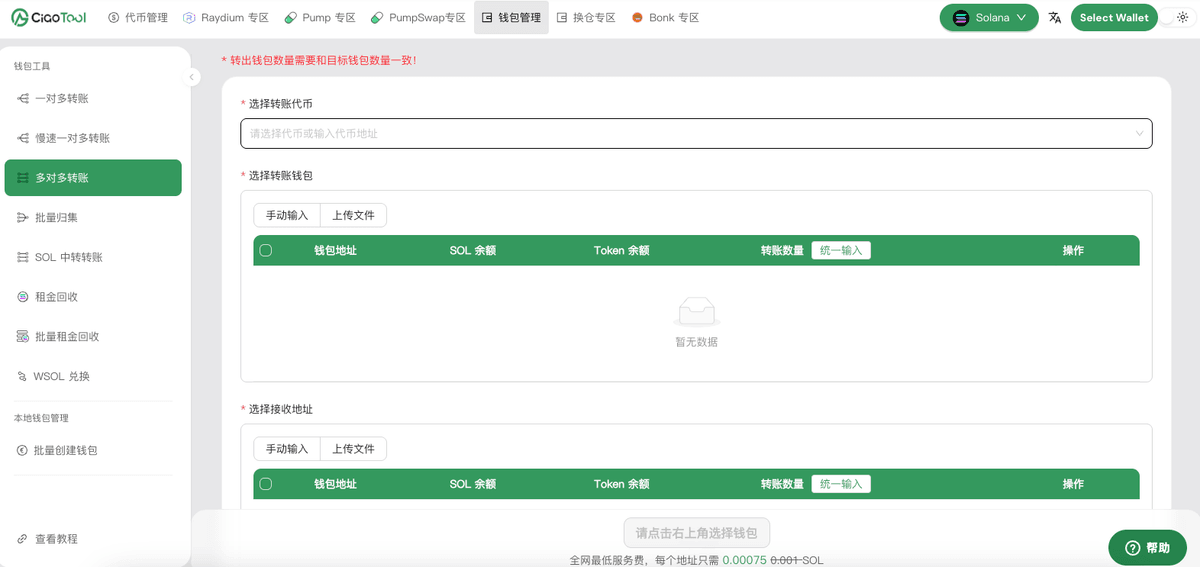This screenshot has width=1200, height=567.
Task: Click the Select Wallet button
Action: point(1114,17)
